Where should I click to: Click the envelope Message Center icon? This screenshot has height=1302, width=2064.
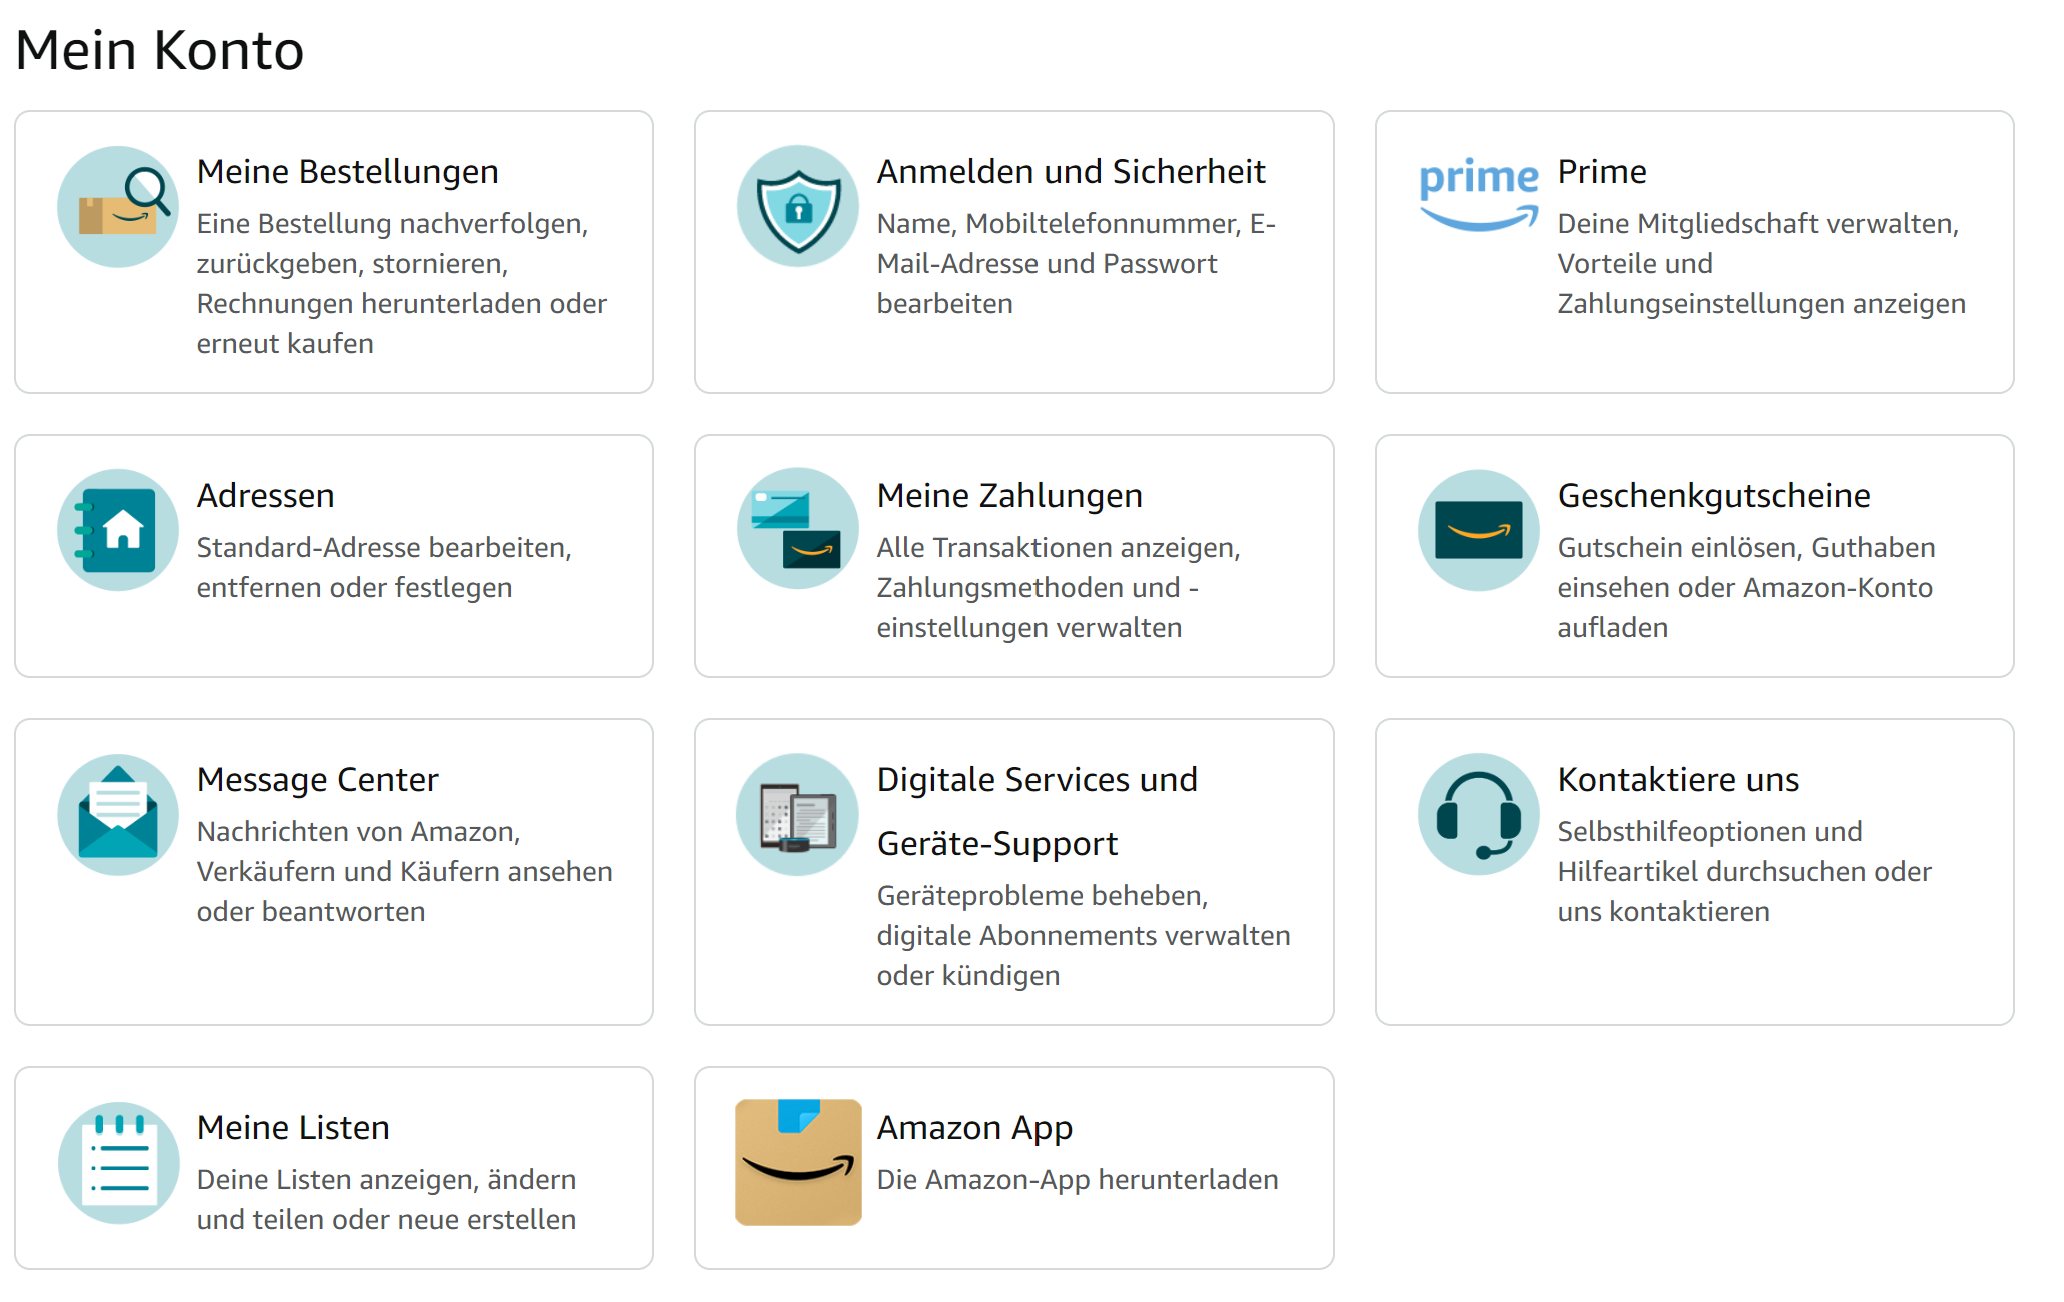(118, 814)
